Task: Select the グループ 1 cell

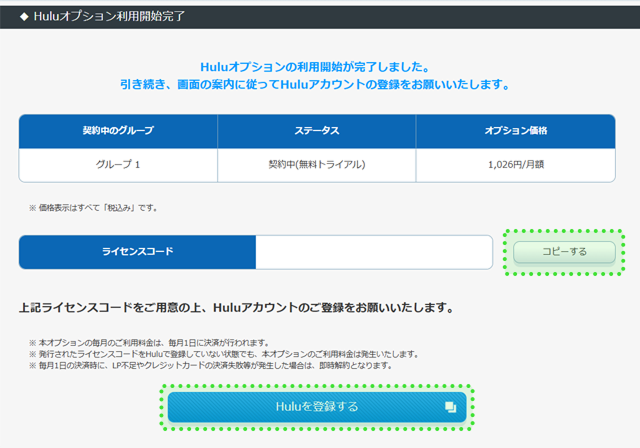Action: tap(118, 165)
